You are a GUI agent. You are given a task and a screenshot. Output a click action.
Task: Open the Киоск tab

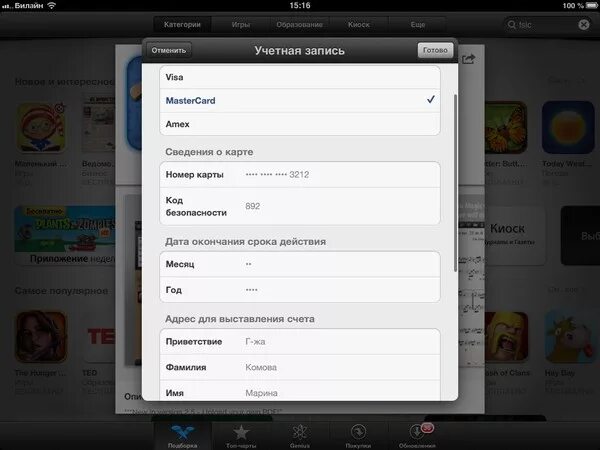[x=359, y=24]
